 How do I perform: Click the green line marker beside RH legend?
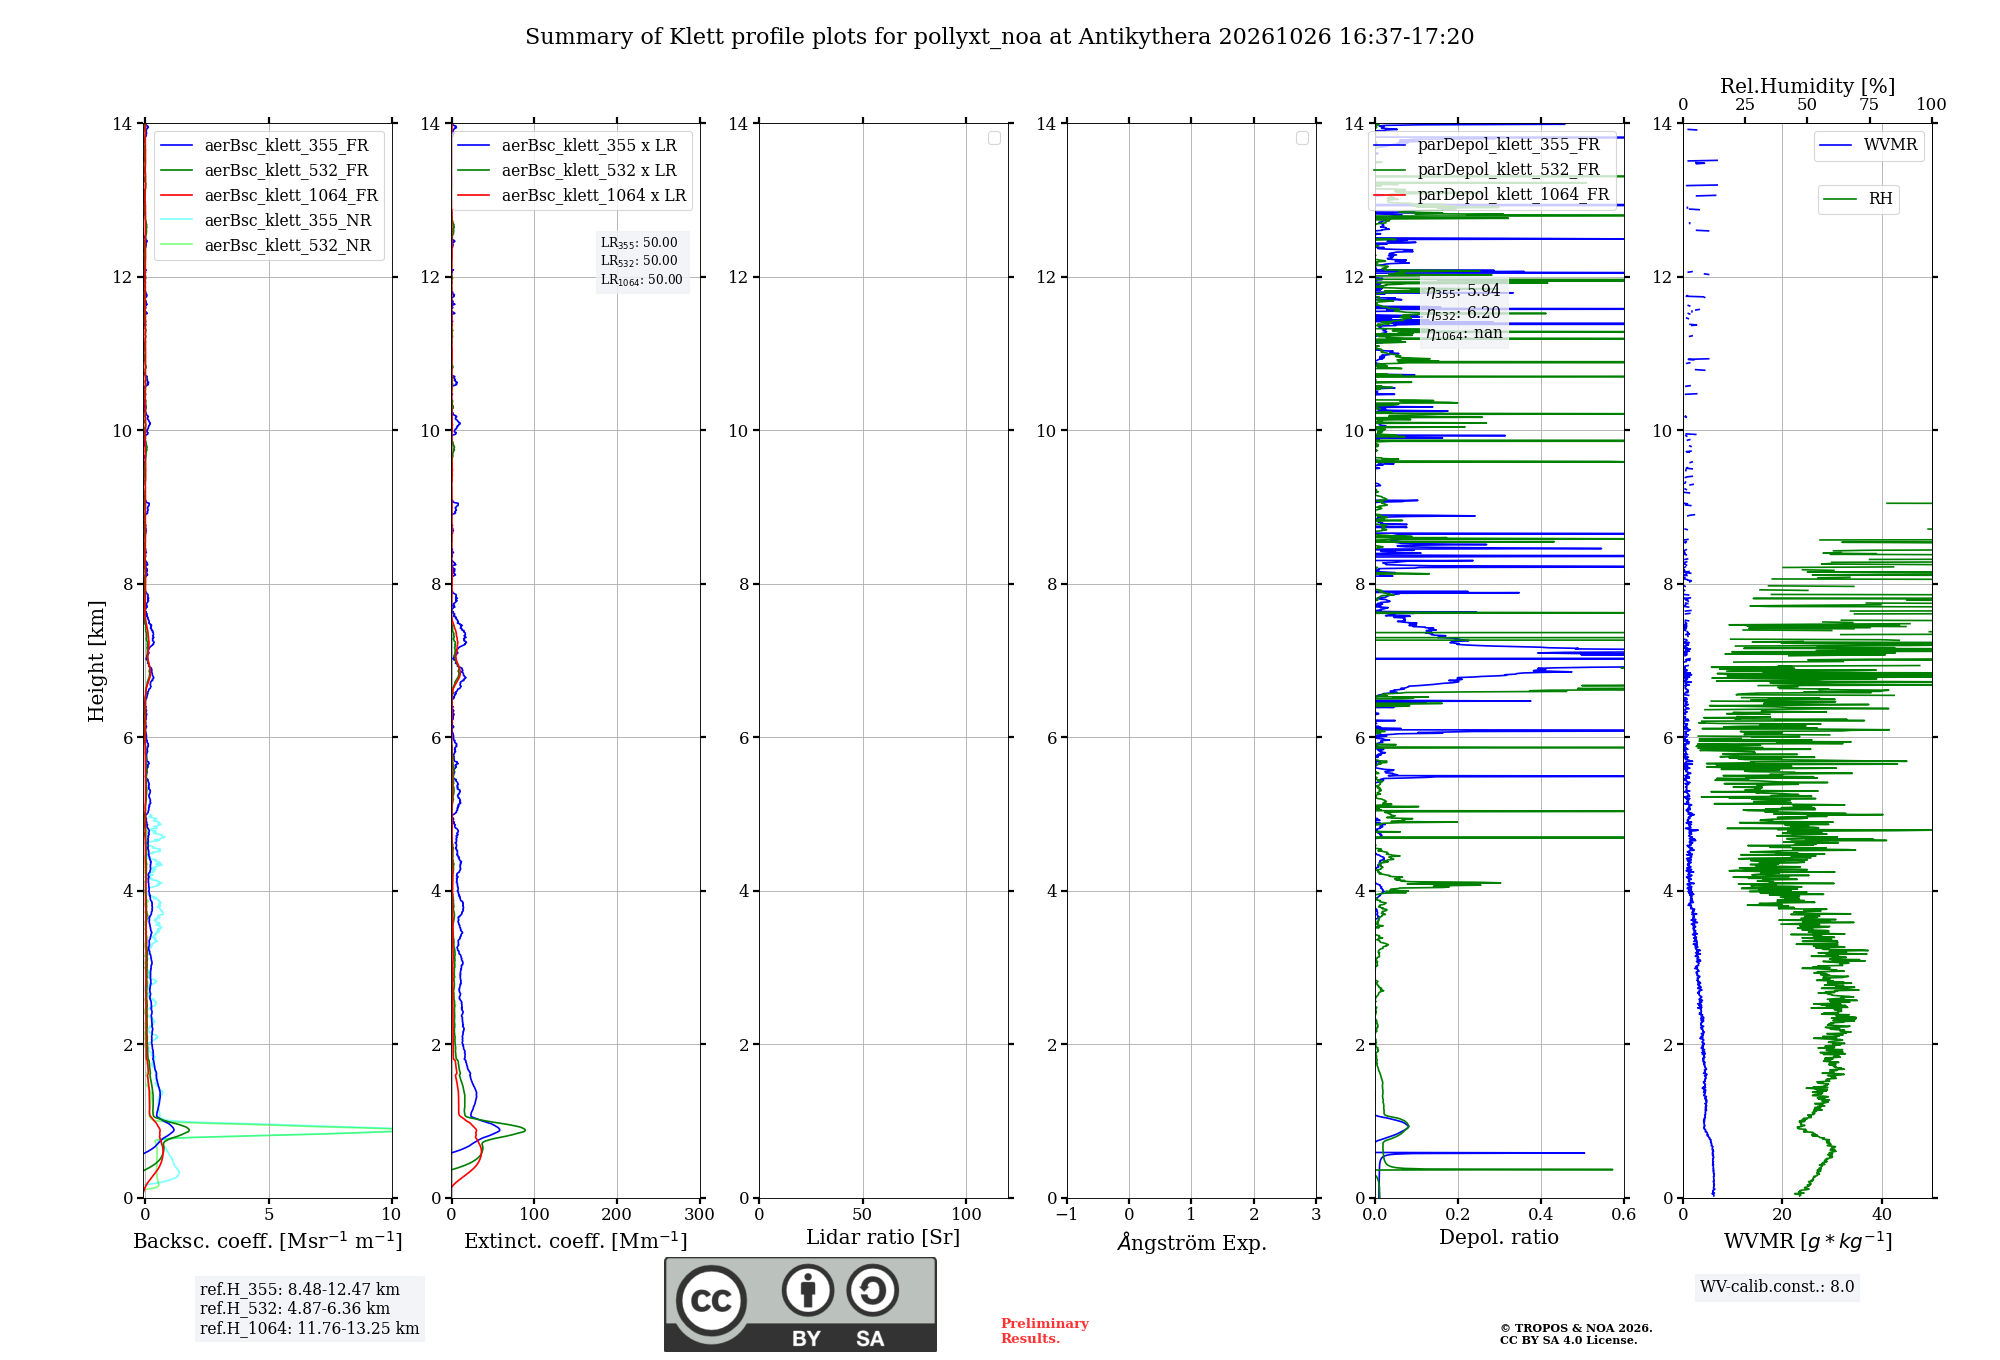[x=1840, y=199]
